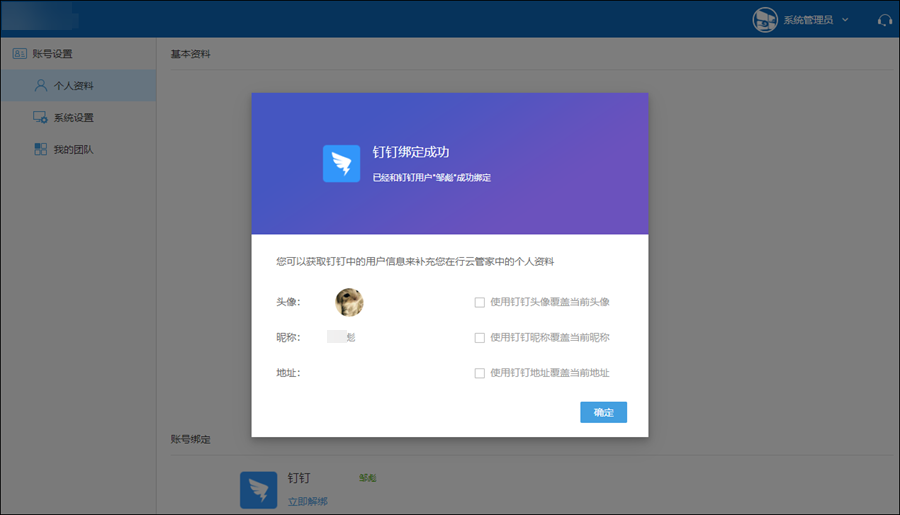Viewport: 900px width, 515px height.
Task: Check 使用钉钉昵称覆盖当前昵称 option
Action: click(x=479, y=338)
